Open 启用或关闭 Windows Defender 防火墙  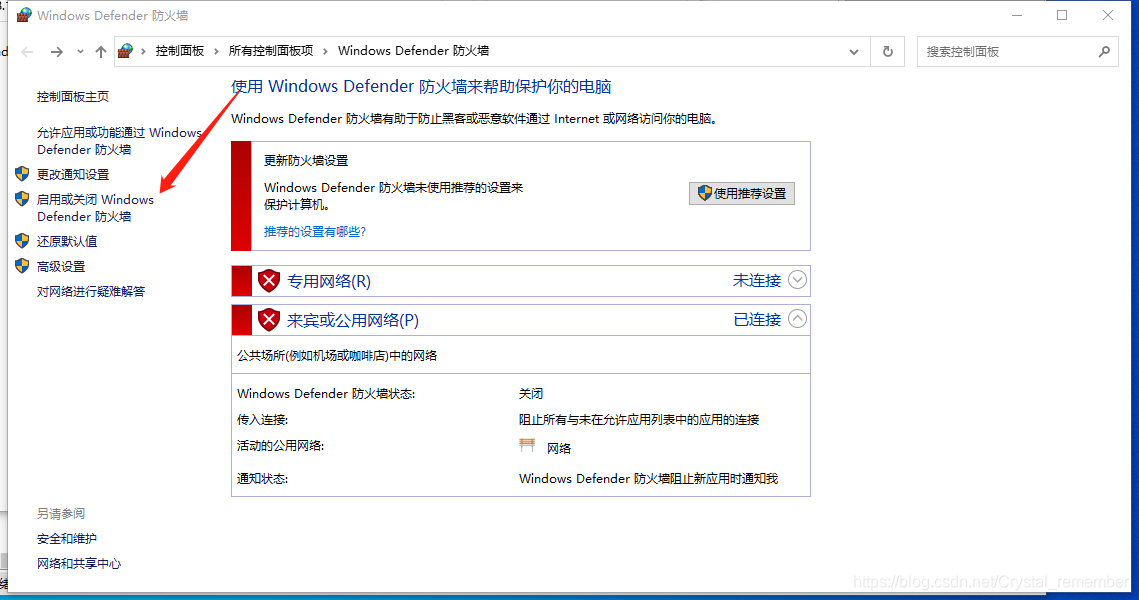click(x=95, y=208)
